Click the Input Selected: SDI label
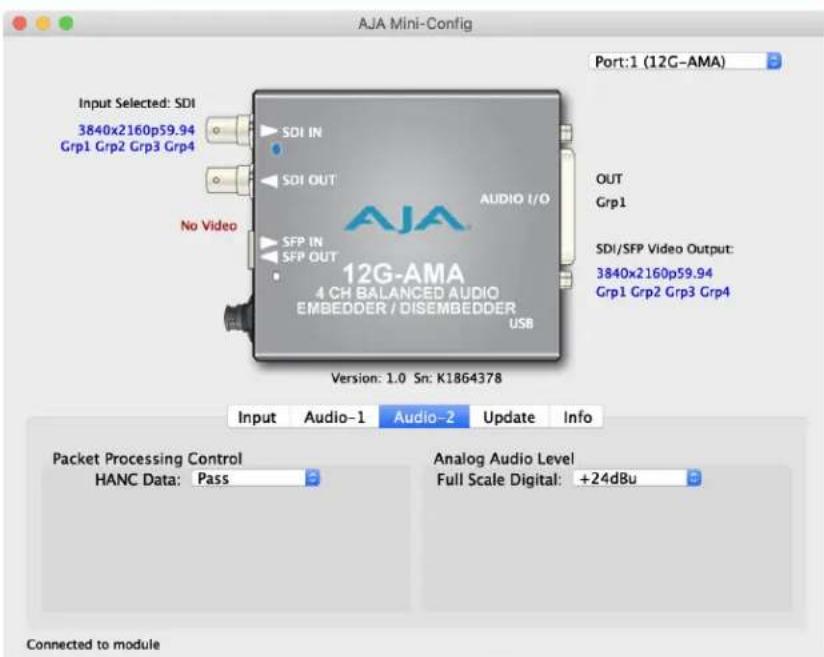 137,103
